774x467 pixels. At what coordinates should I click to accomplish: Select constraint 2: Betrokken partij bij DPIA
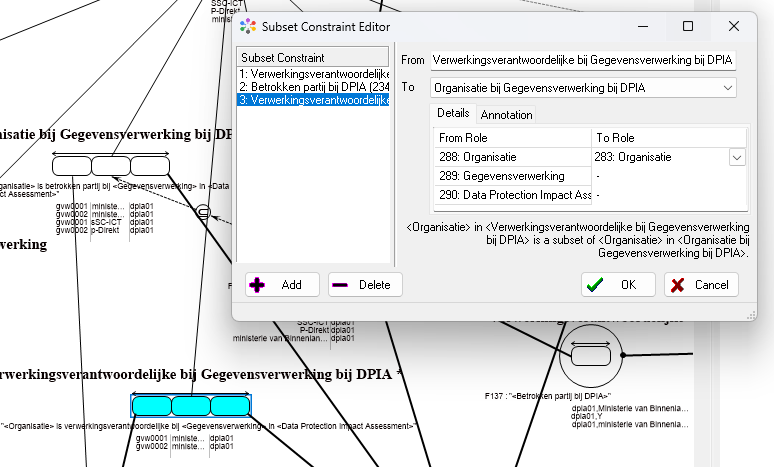313,87
